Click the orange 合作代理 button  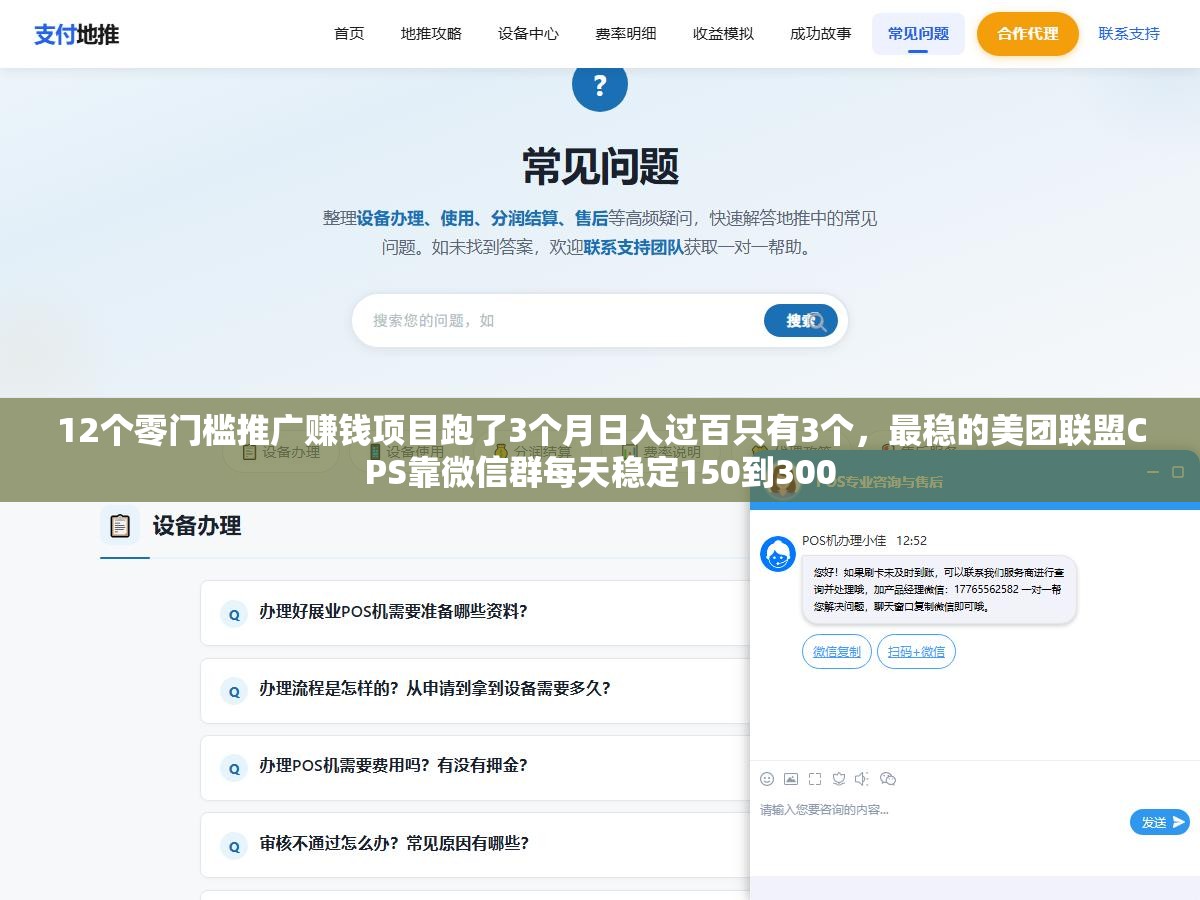point(1027,34)
